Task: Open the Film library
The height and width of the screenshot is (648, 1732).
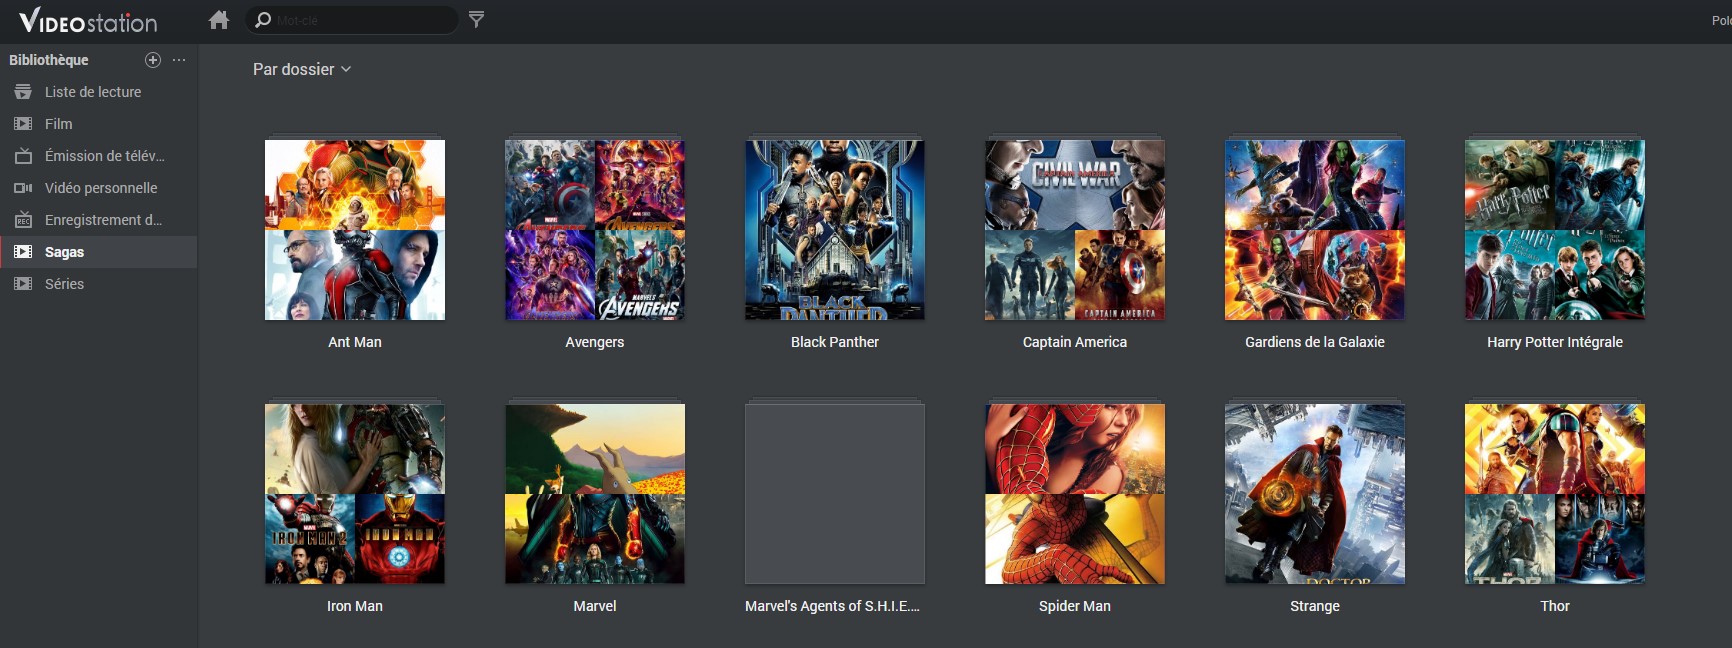Action: pos(98,124)
